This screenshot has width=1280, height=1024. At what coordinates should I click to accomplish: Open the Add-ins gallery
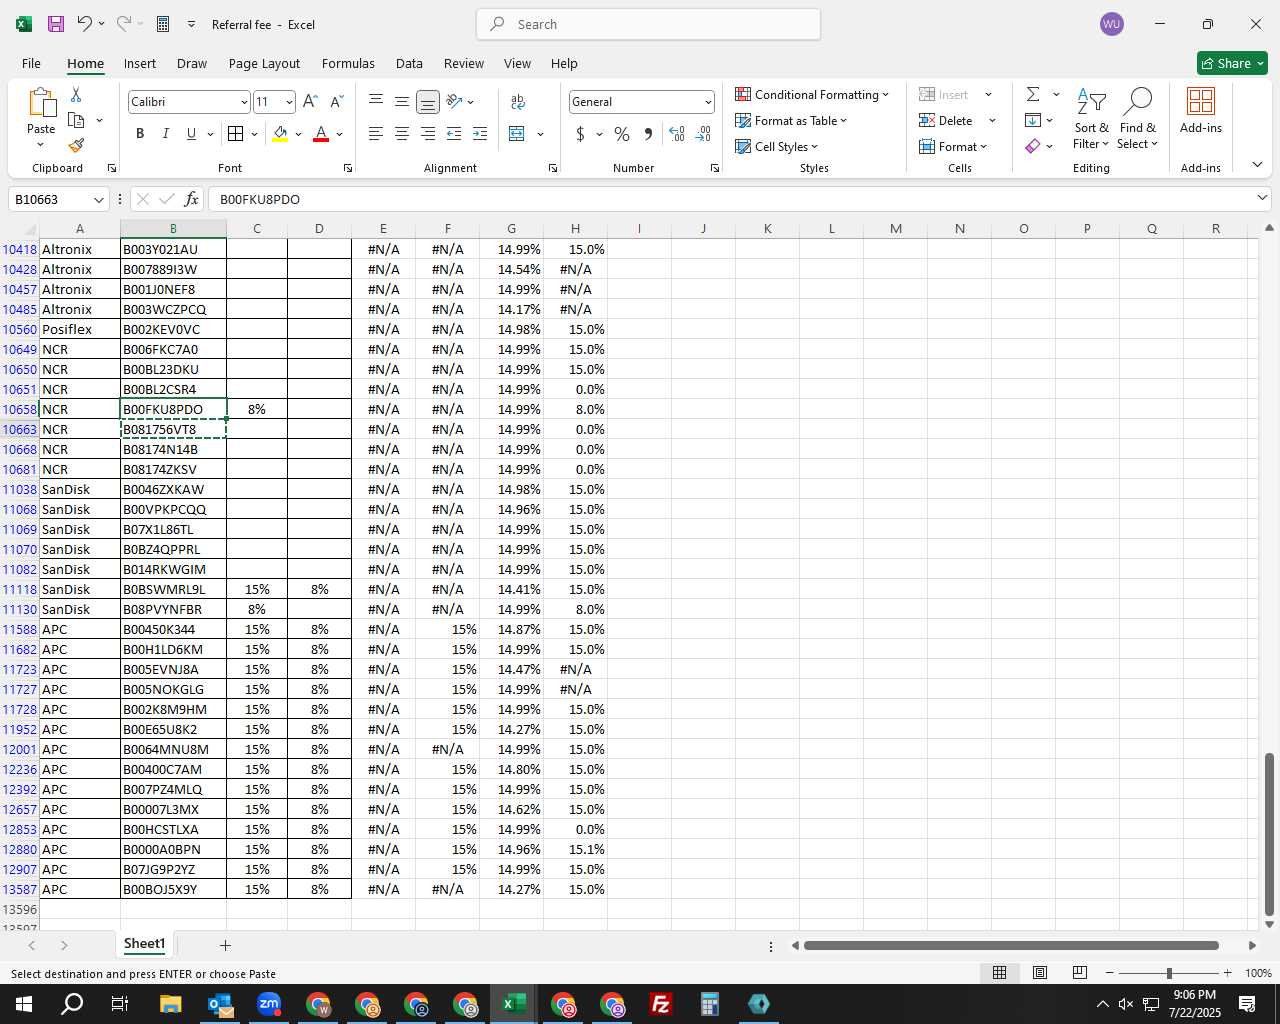click(x=1201, y=110)
